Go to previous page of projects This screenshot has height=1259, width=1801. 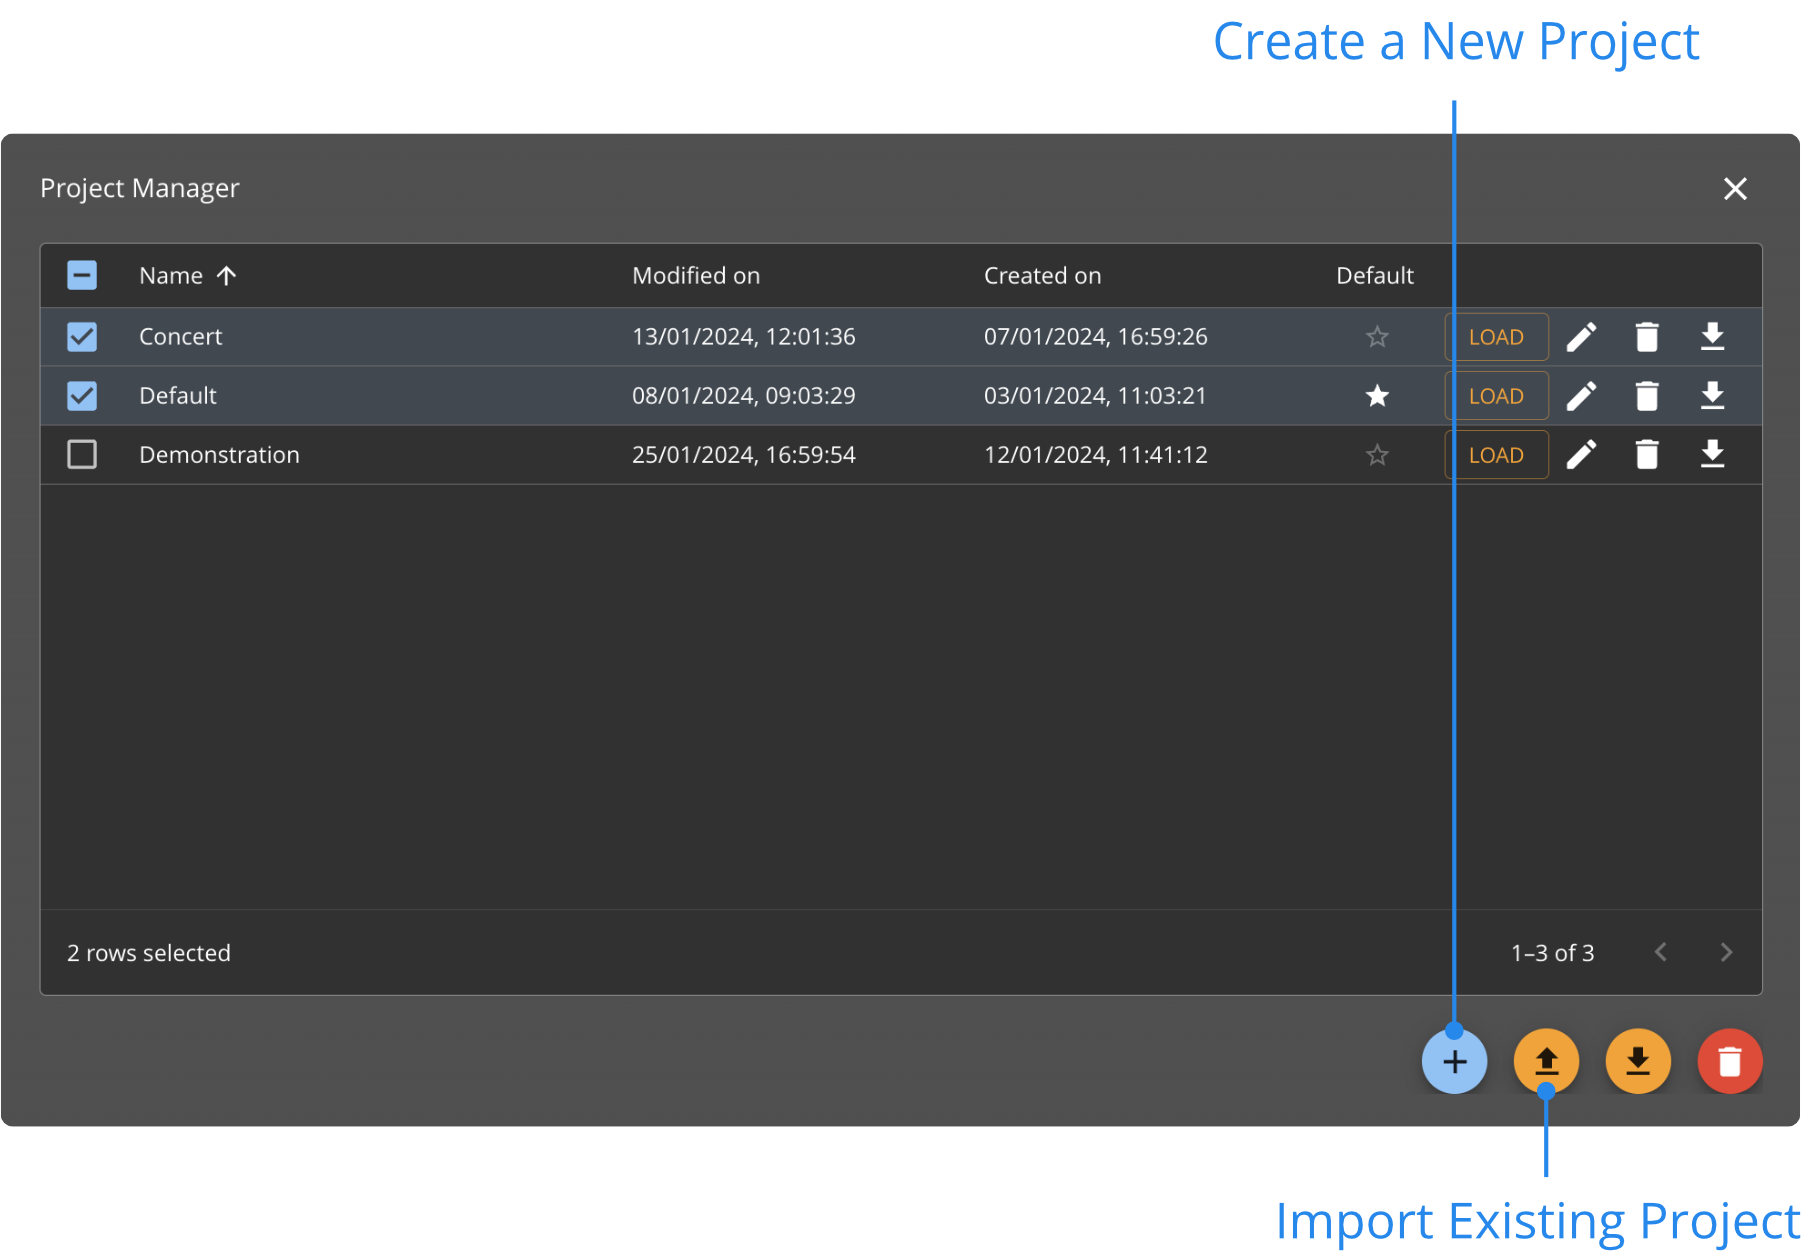tap(1661, 952)
